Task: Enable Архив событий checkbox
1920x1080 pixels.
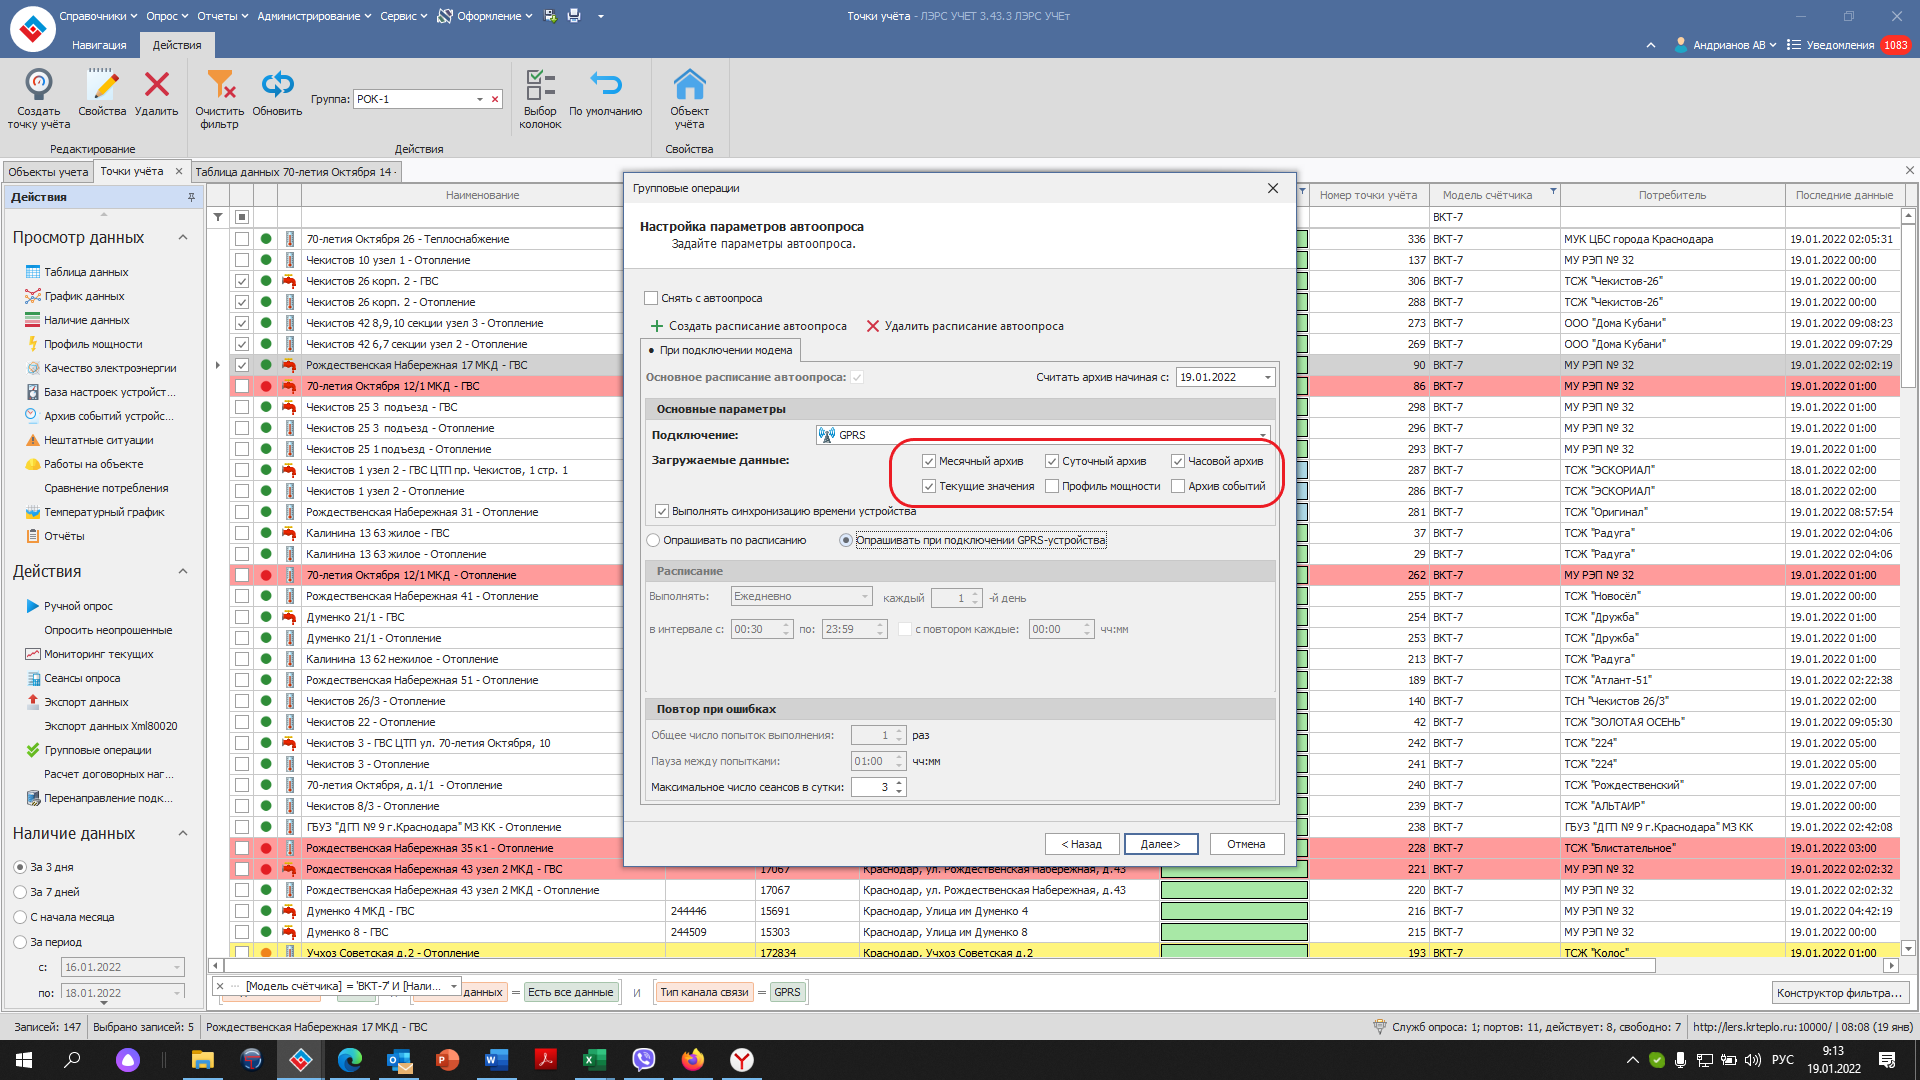Action: (x=1178, y=486)
